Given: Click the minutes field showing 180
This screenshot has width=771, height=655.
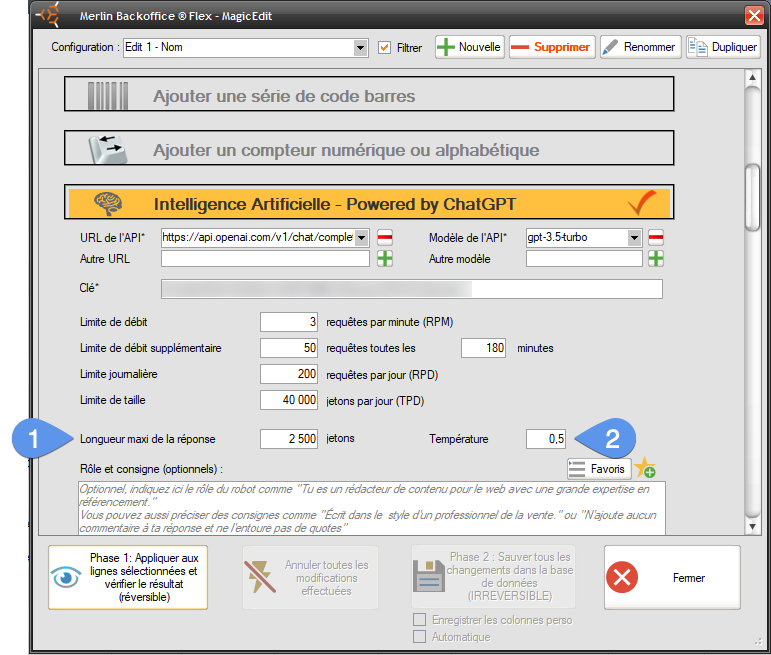Looking at the screenshot, I should coord(483,348).
